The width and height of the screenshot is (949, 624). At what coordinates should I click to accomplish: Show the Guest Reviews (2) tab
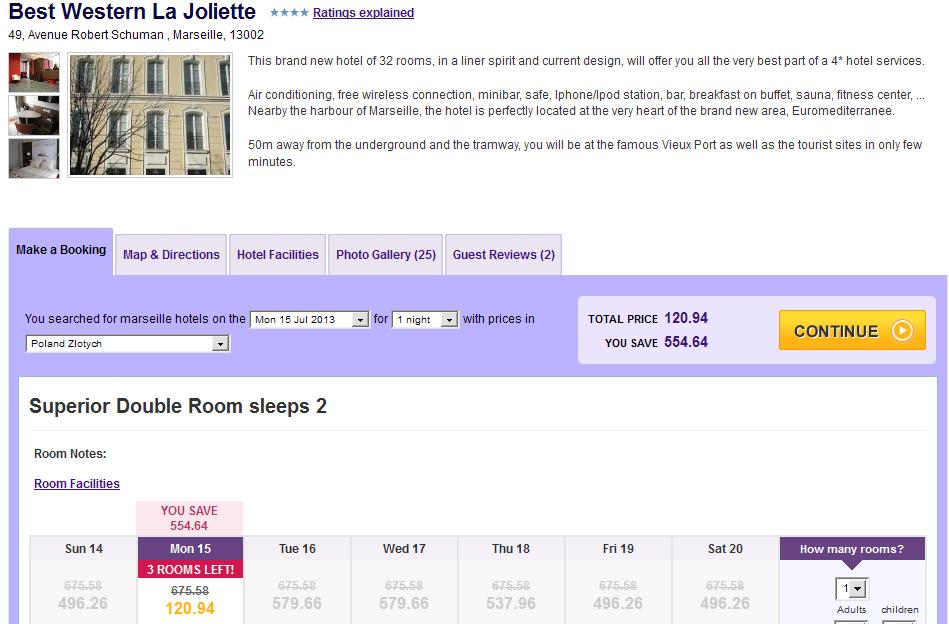coord(504,255)
